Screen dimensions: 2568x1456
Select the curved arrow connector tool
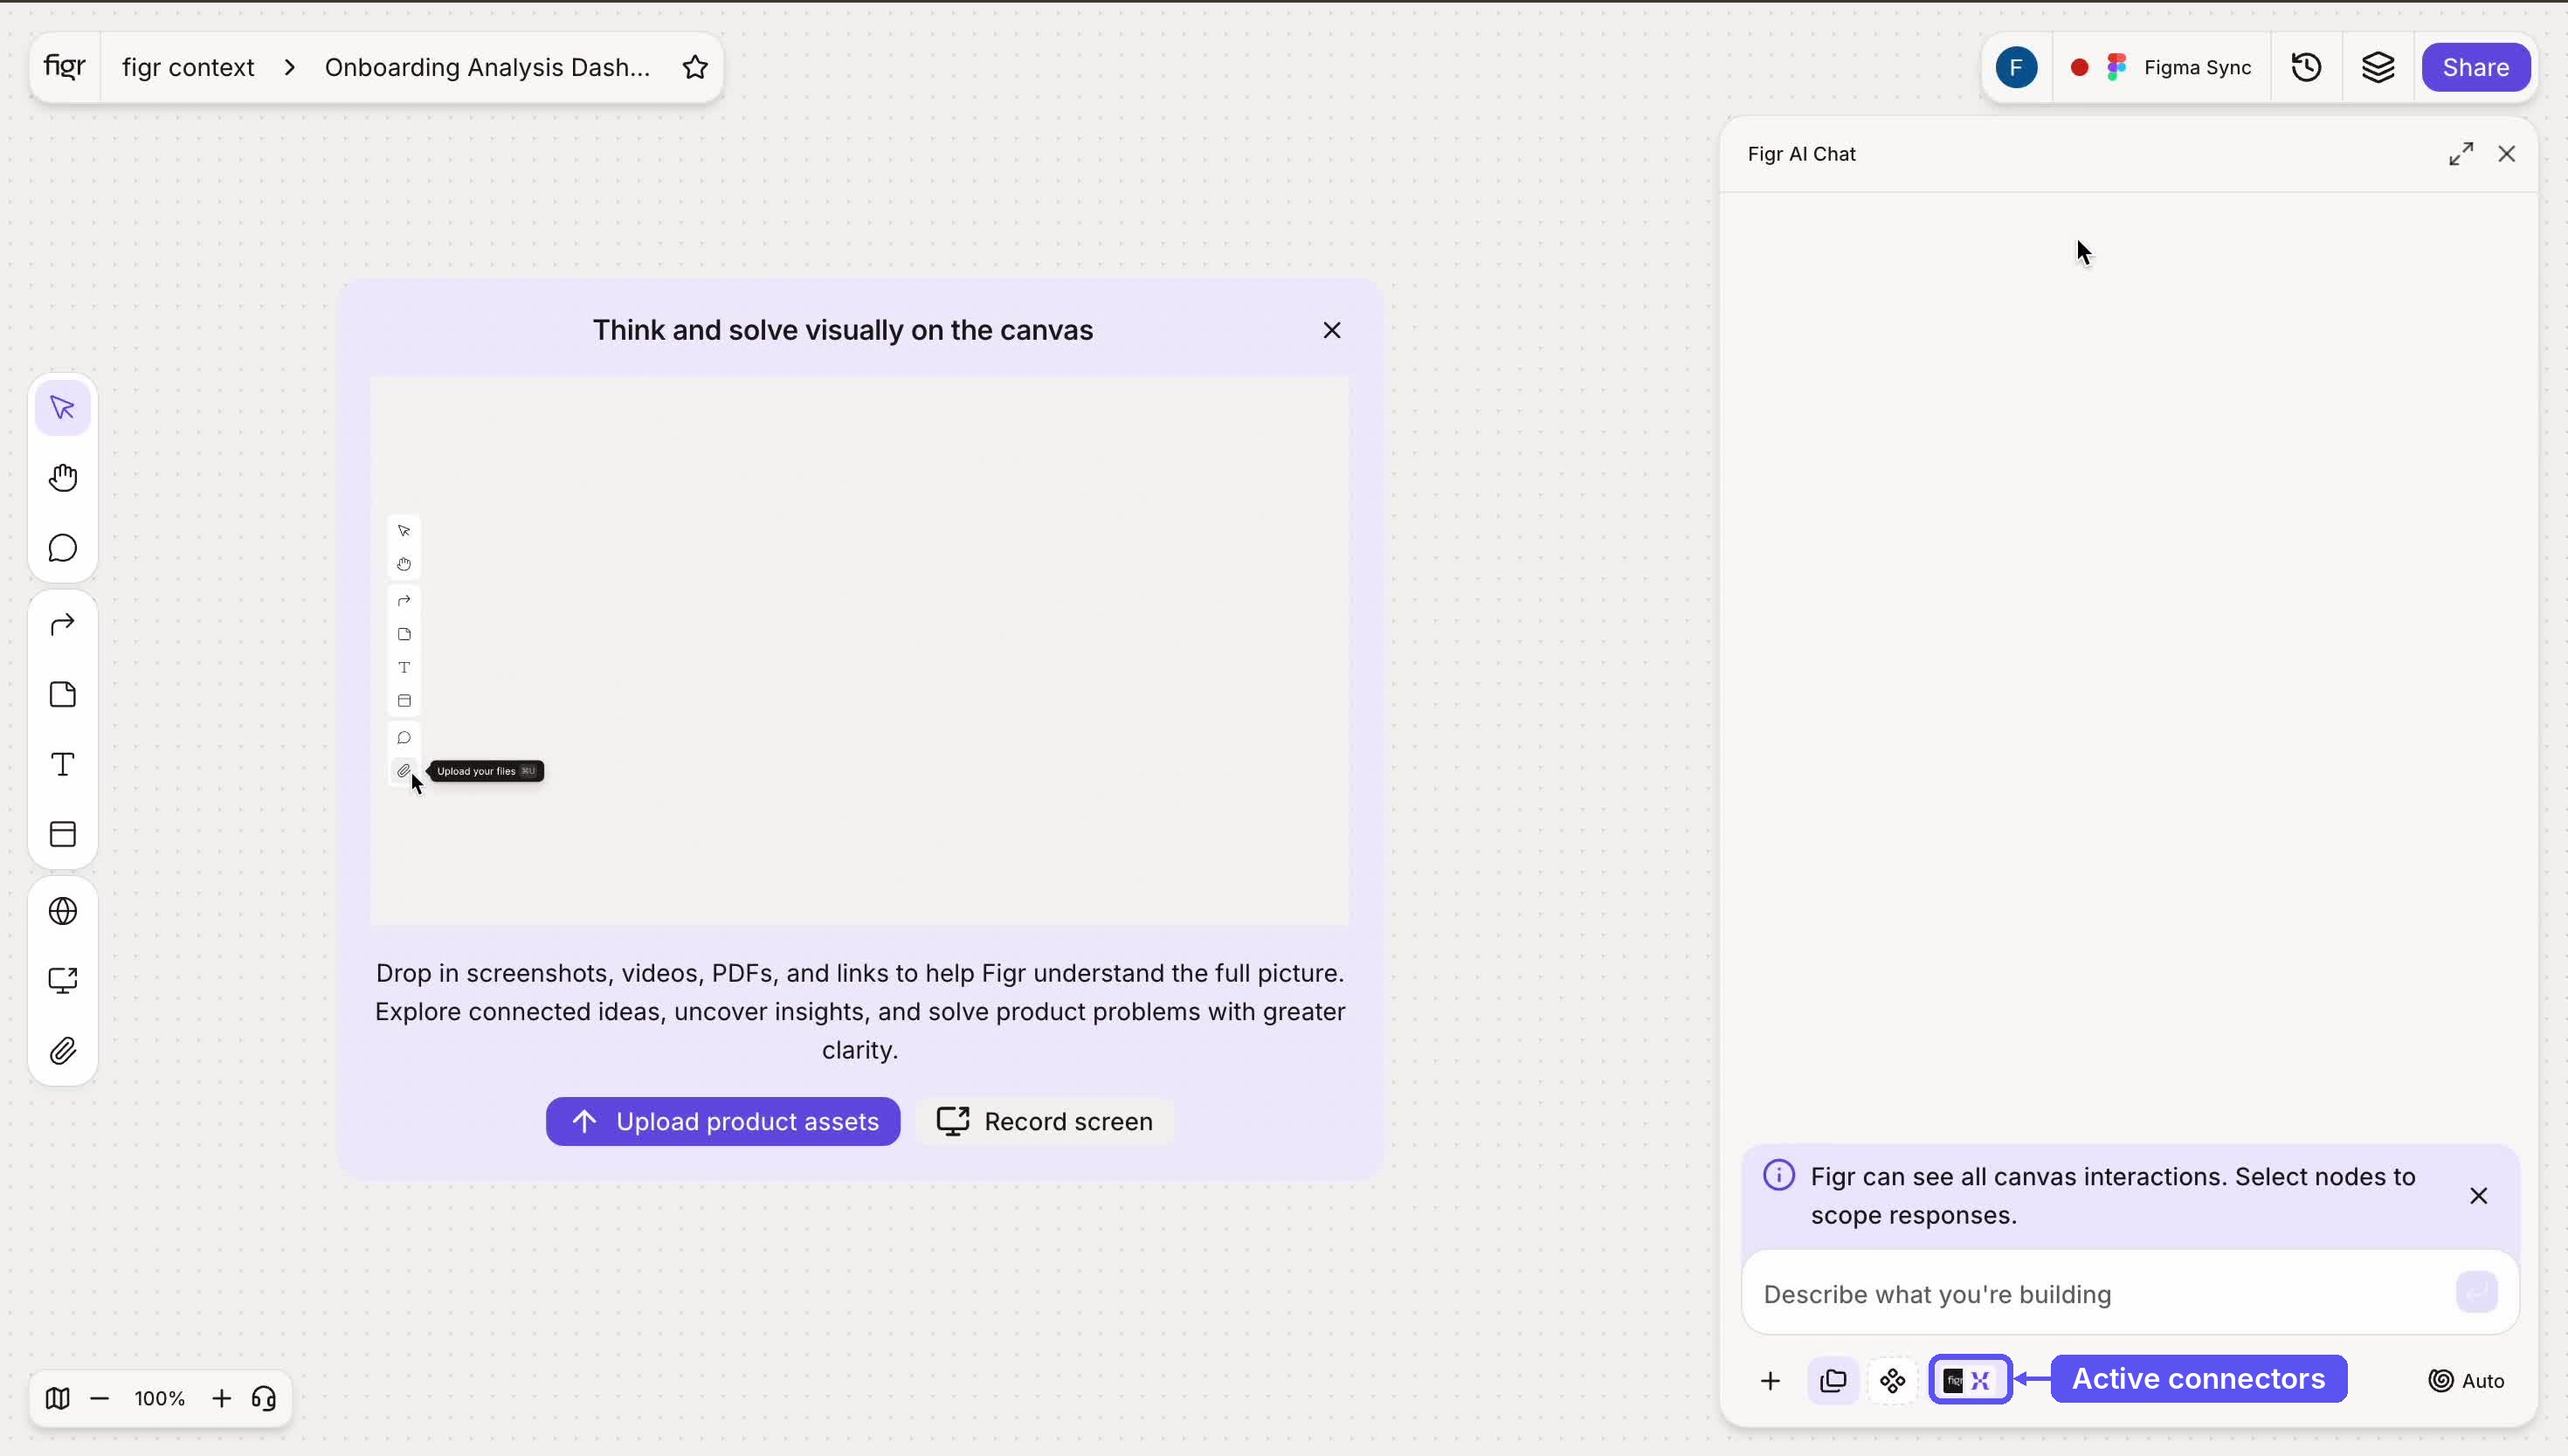63,625
